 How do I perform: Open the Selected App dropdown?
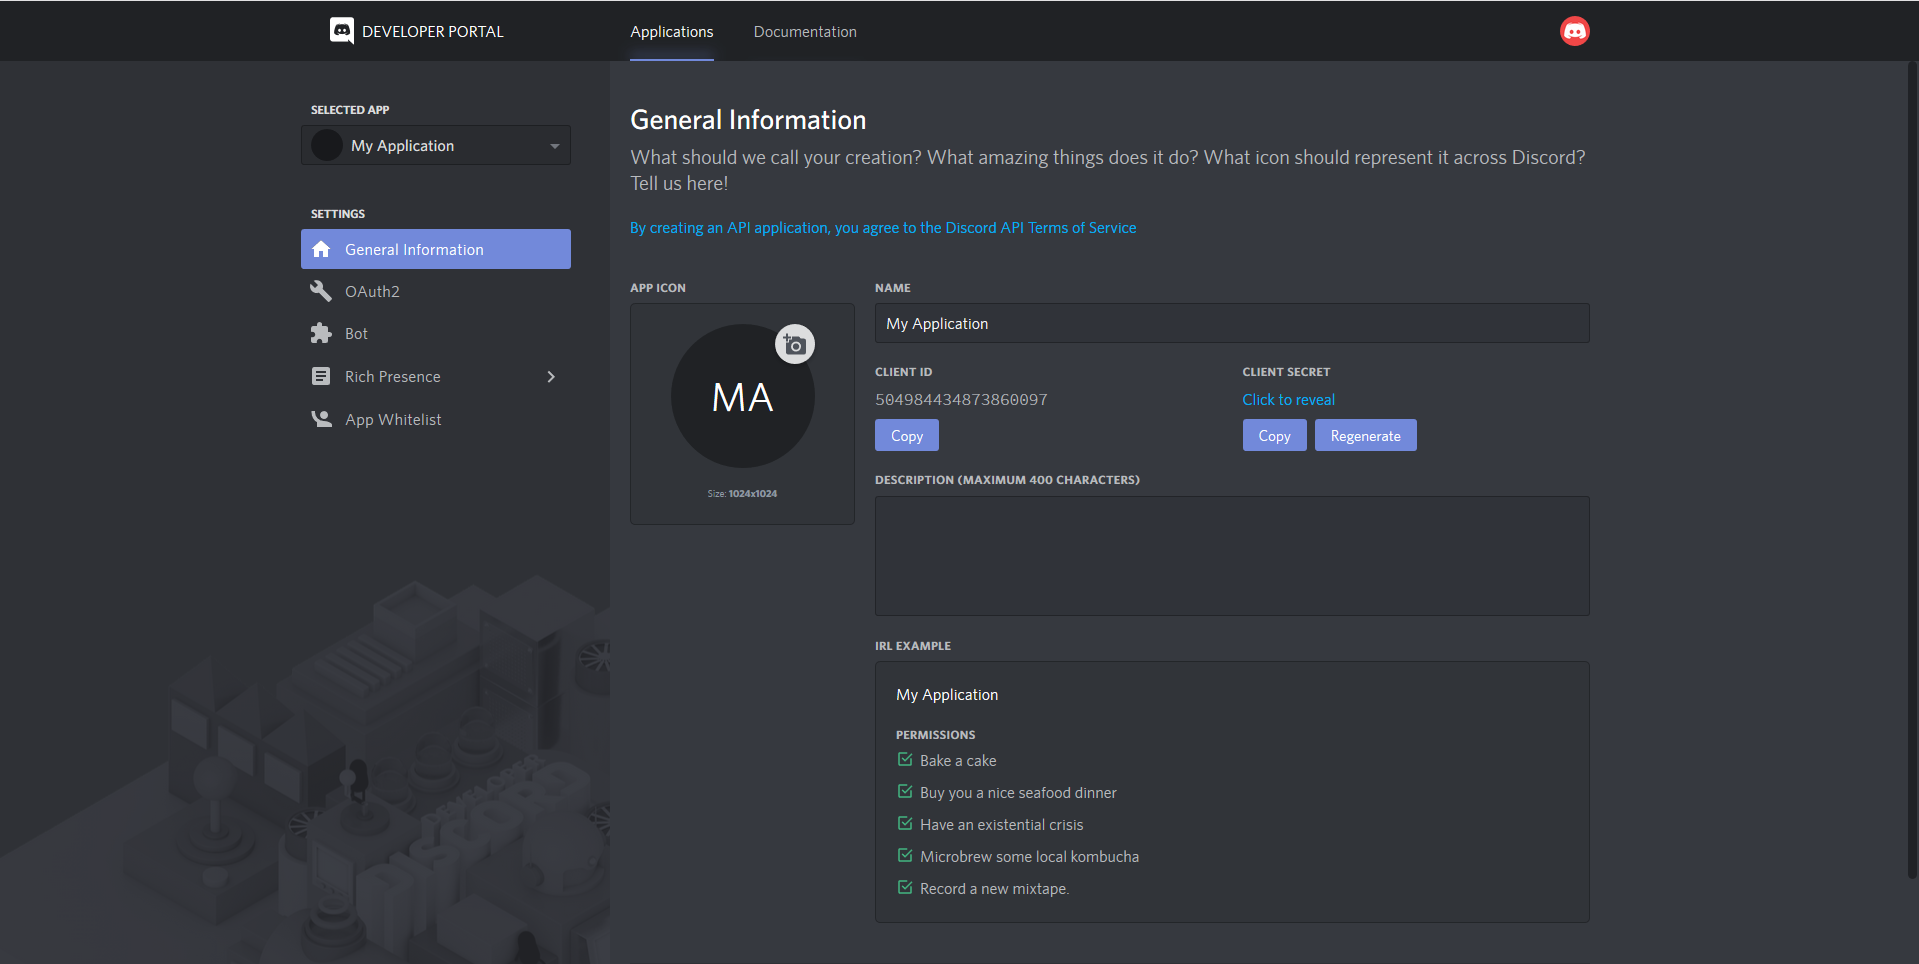(x=436, y=145)
